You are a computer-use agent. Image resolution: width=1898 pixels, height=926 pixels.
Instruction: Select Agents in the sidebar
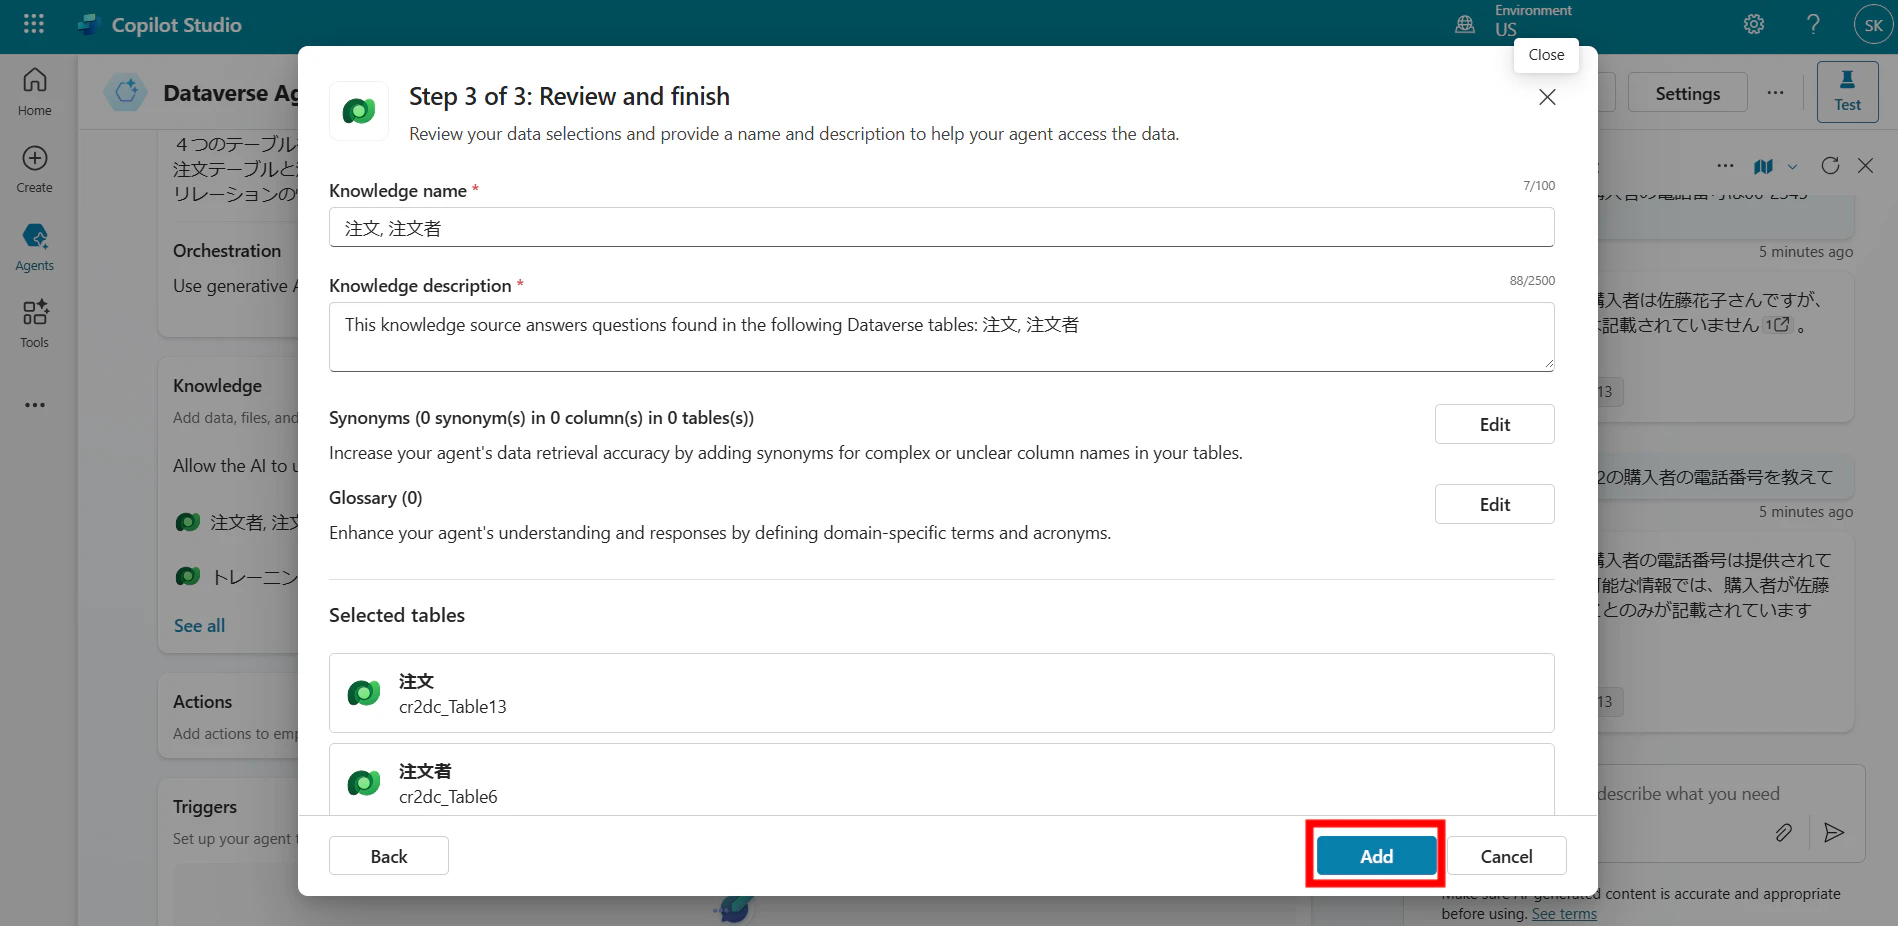coord(35,247)
